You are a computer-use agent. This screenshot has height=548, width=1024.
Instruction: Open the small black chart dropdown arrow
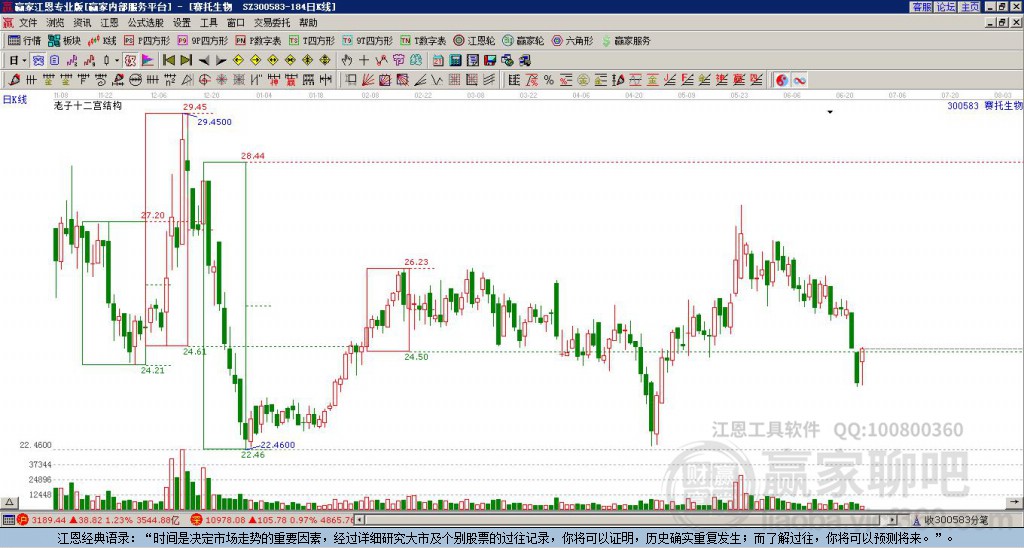830,112
